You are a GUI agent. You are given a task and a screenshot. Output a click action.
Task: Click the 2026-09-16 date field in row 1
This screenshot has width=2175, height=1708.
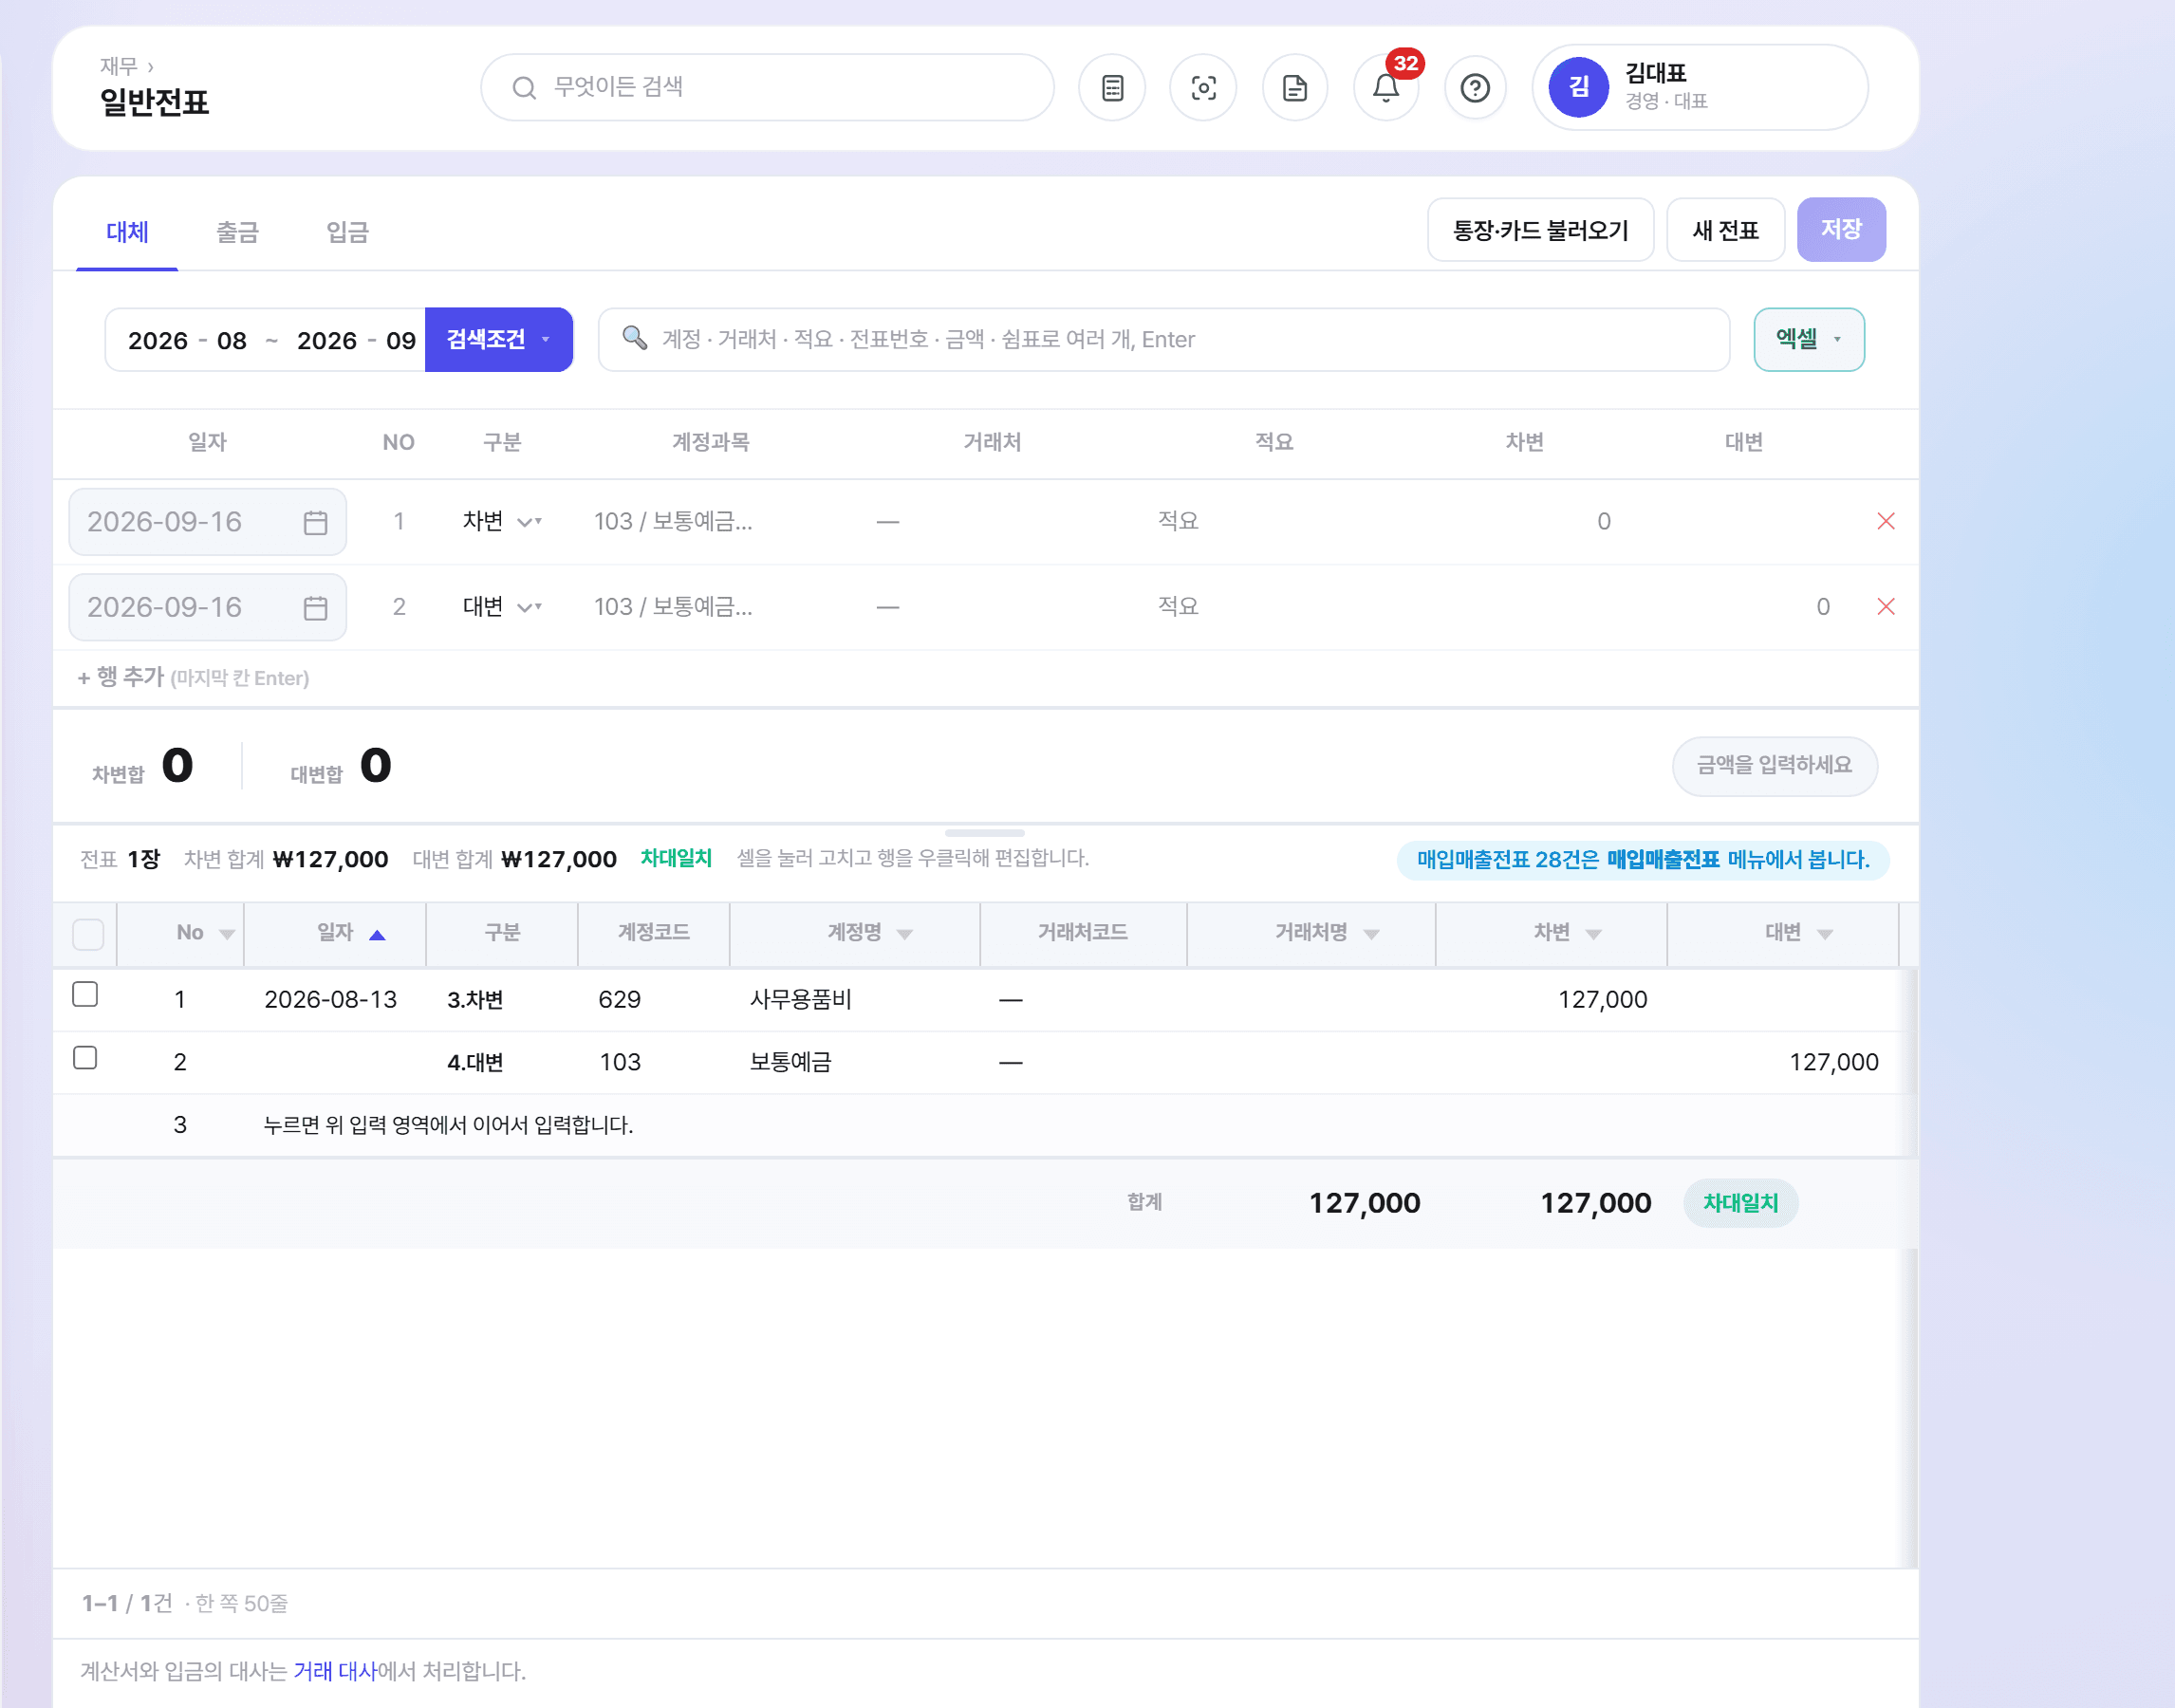coord(207,522)
